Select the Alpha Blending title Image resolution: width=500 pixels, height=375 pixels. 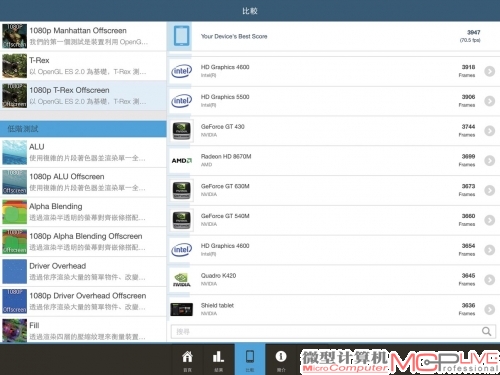click(56, 206)
